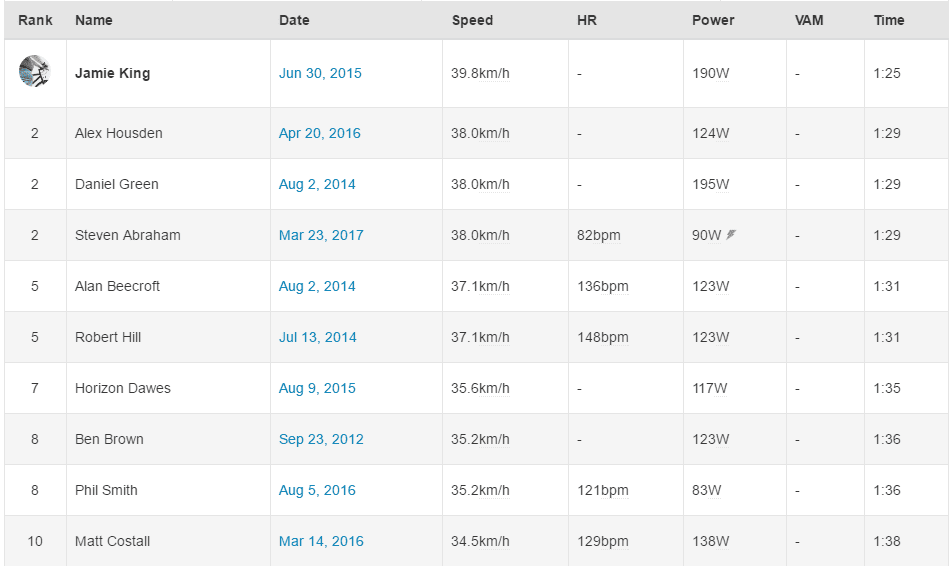Click the 136bpm heart rate value

pos(603,287)
